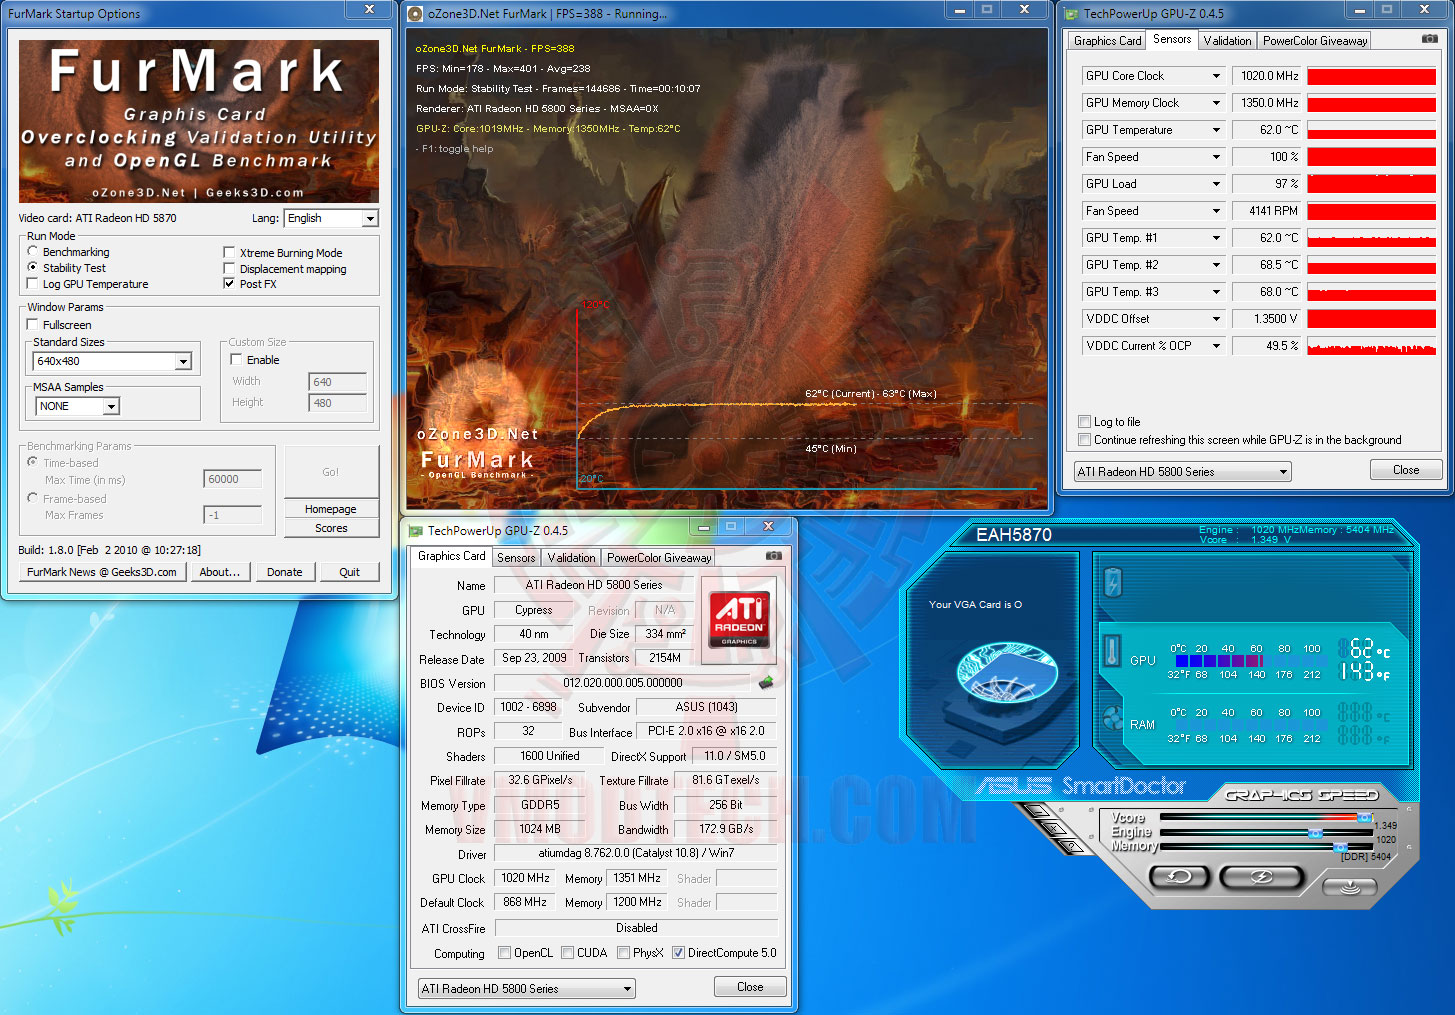Click the SmartDoctor reset circular-arrow button
Screen dimensions: 1455x1015
point(1180,878)
